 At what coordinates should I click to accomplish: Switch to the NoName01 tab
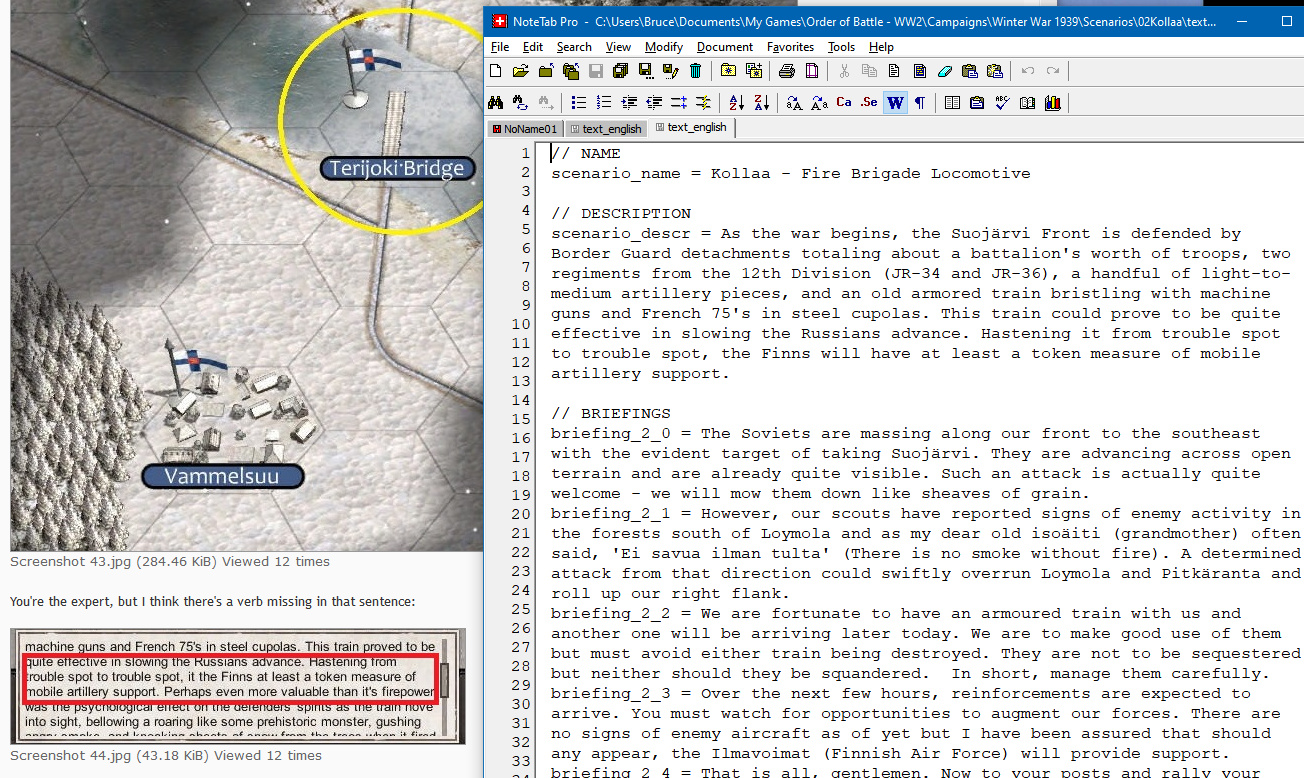[525, 128]
